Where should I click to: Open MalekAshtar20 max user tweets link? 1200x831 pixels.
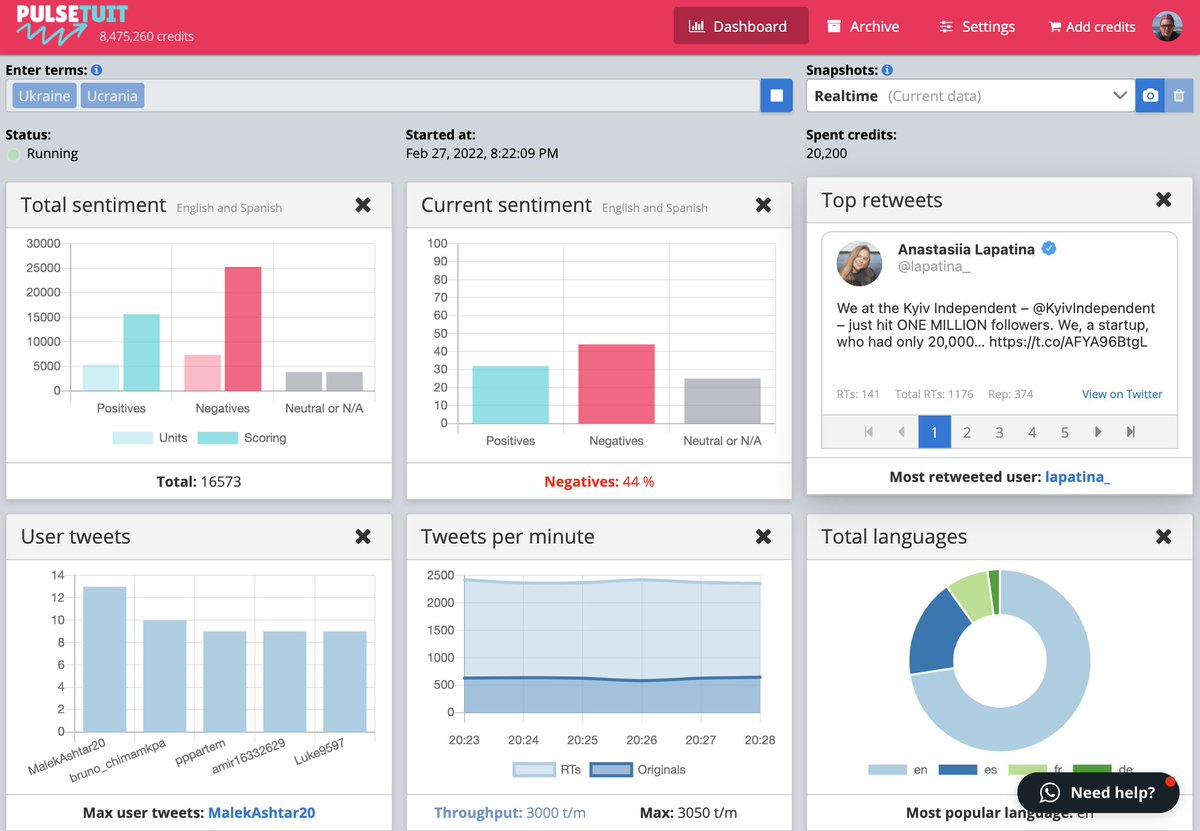tap(261, 813)
